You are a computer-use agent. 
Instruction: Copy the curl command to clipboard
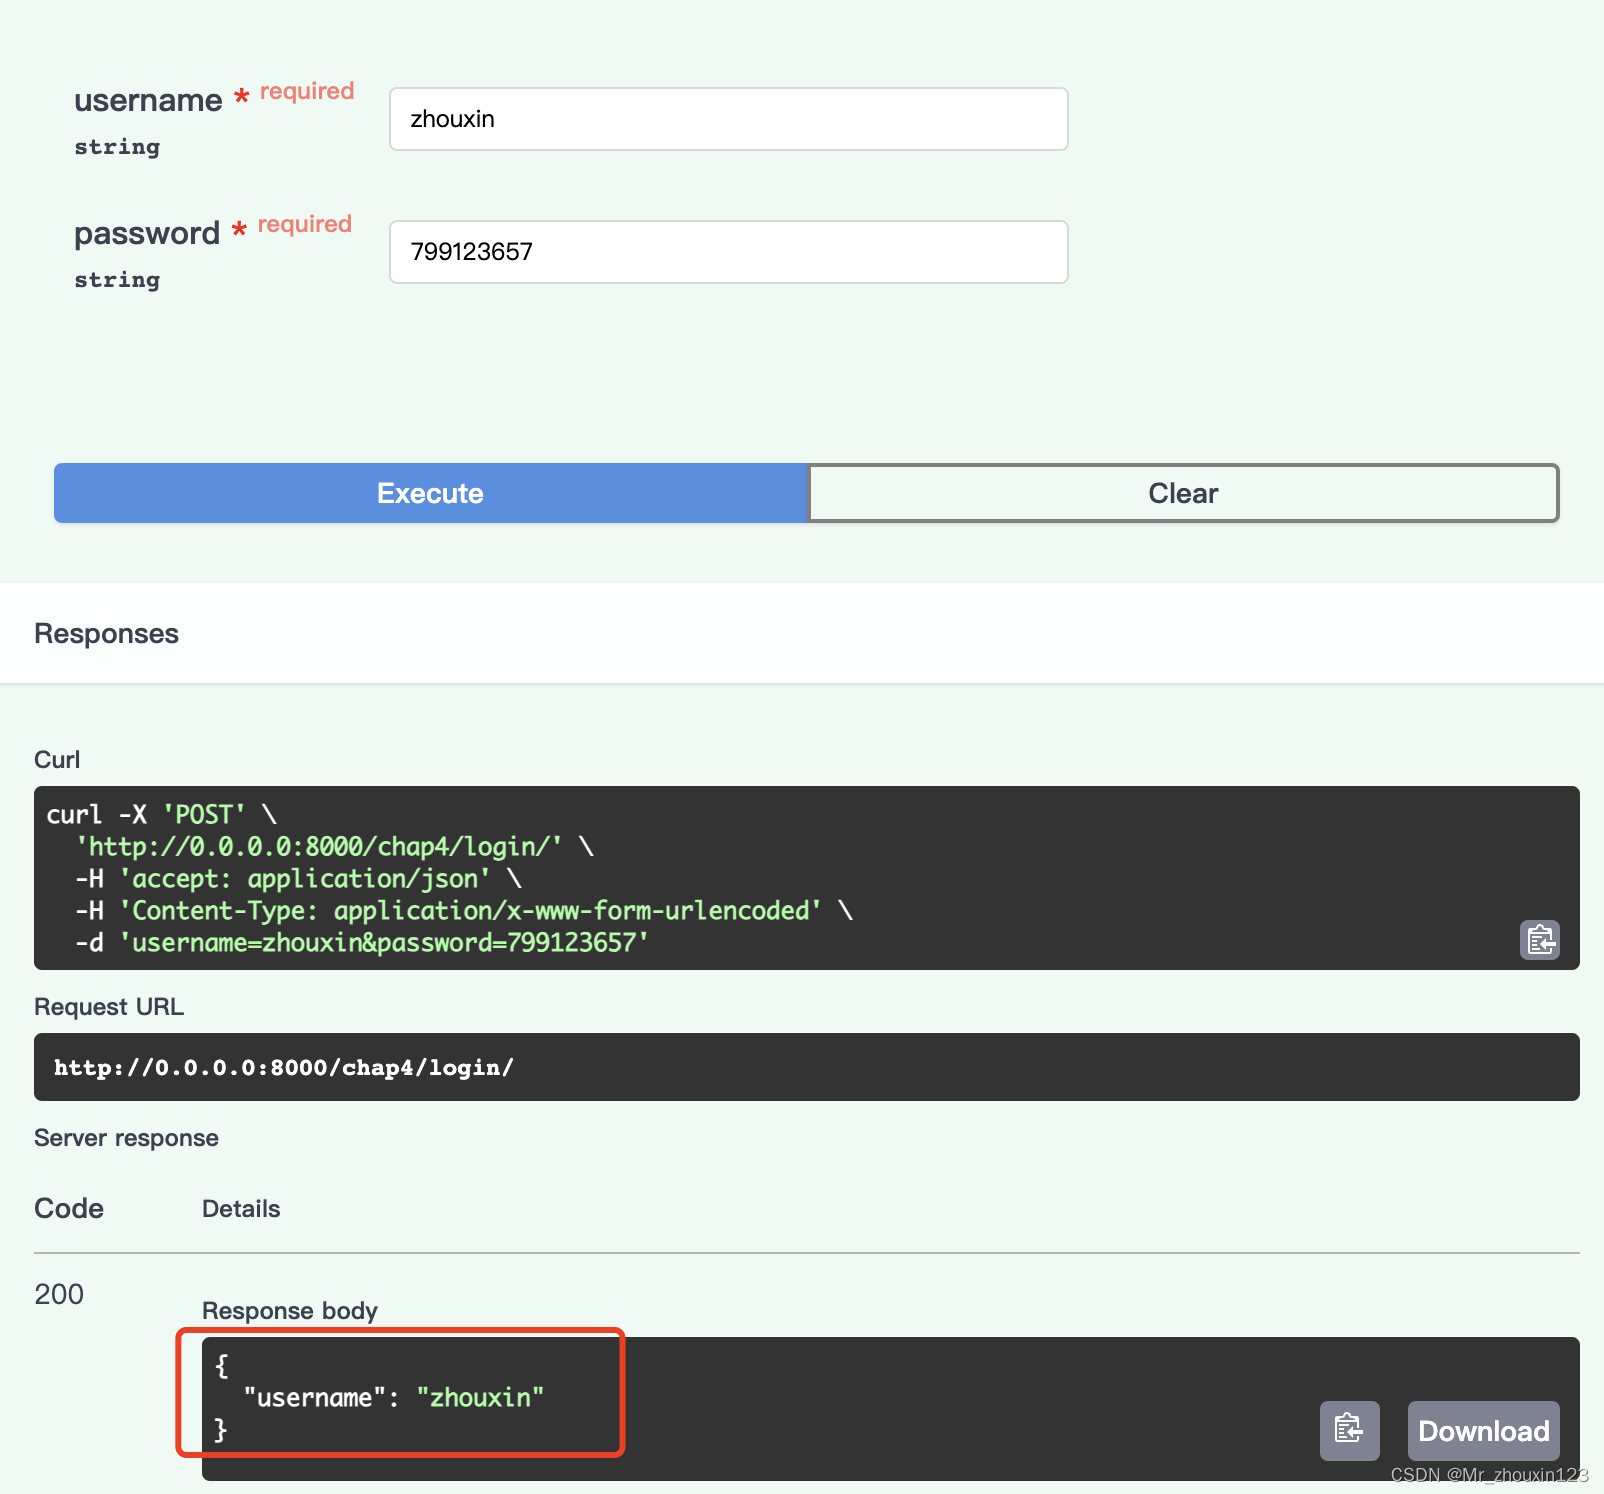(x=1540, y=940)
